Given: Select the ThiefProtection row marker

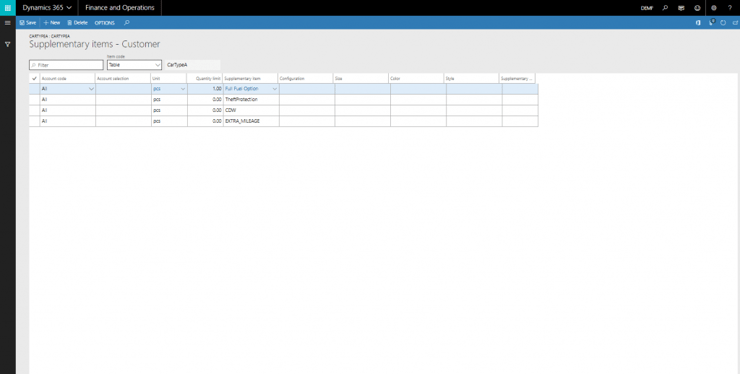Looking at the screenshot, I should pos(34,100).
